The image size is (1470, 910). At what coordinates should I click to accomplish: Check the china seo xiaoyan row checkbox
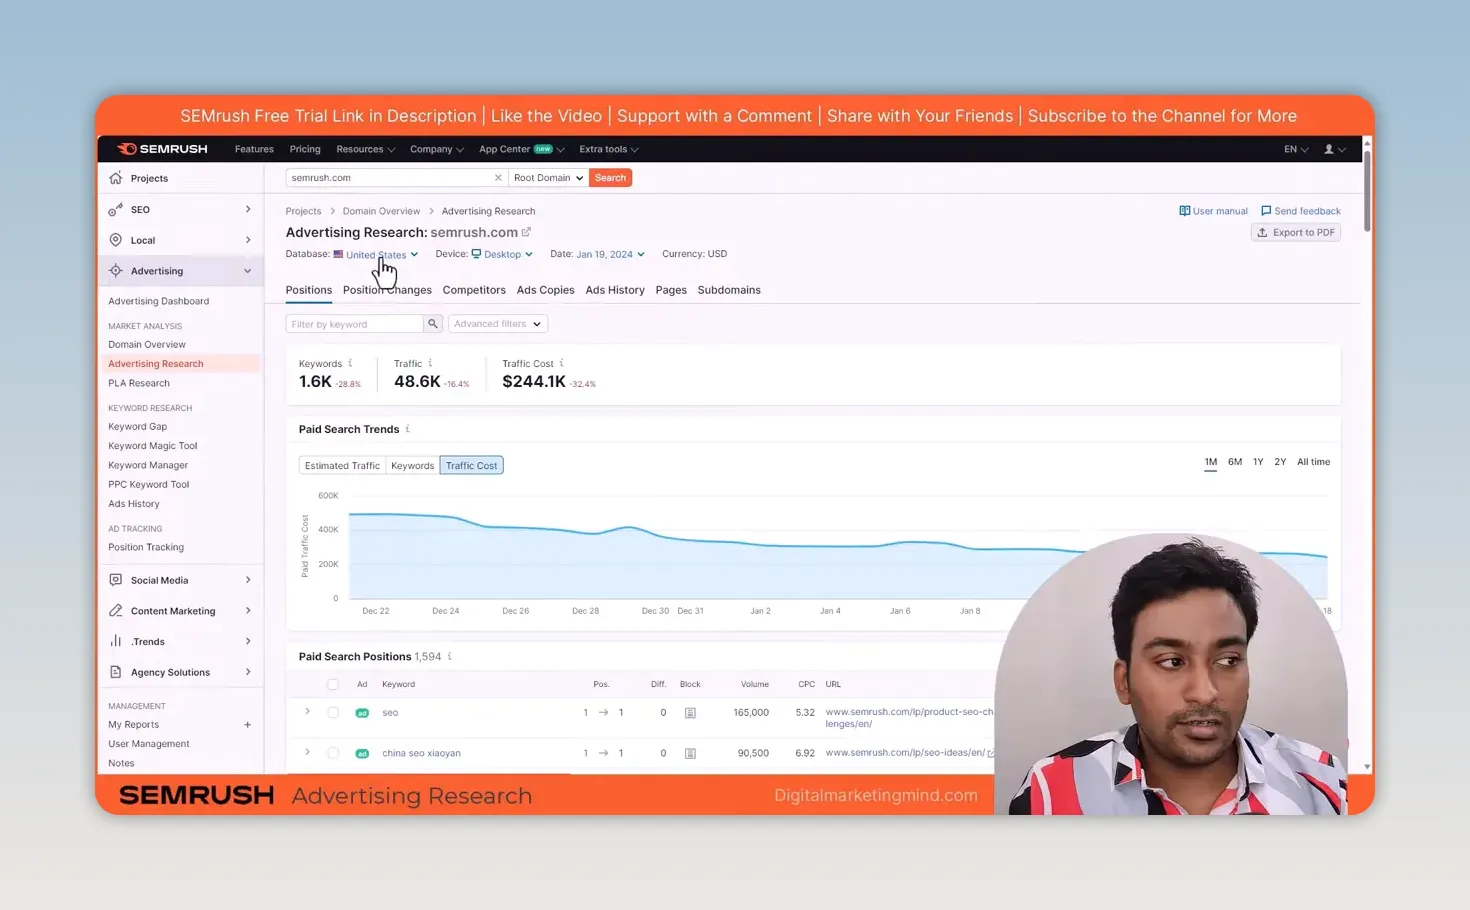tap(333, 753)
